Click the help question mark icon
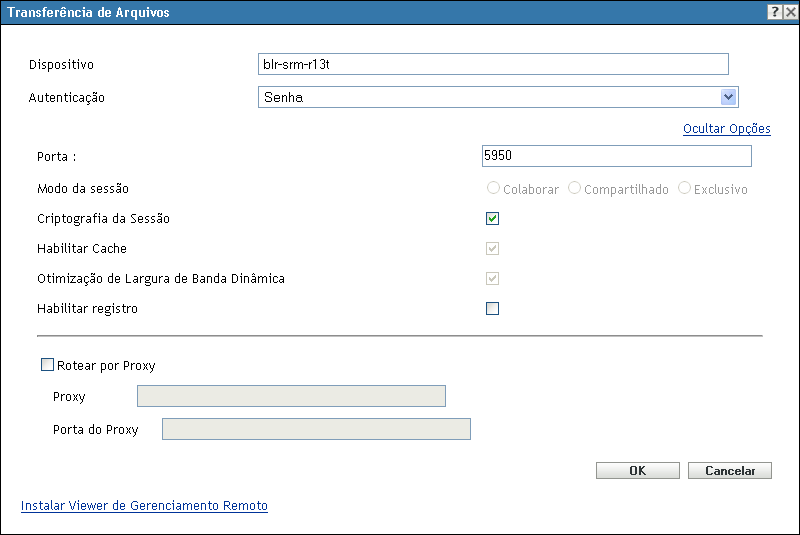 pyautogui.click(x=775, y=12)
